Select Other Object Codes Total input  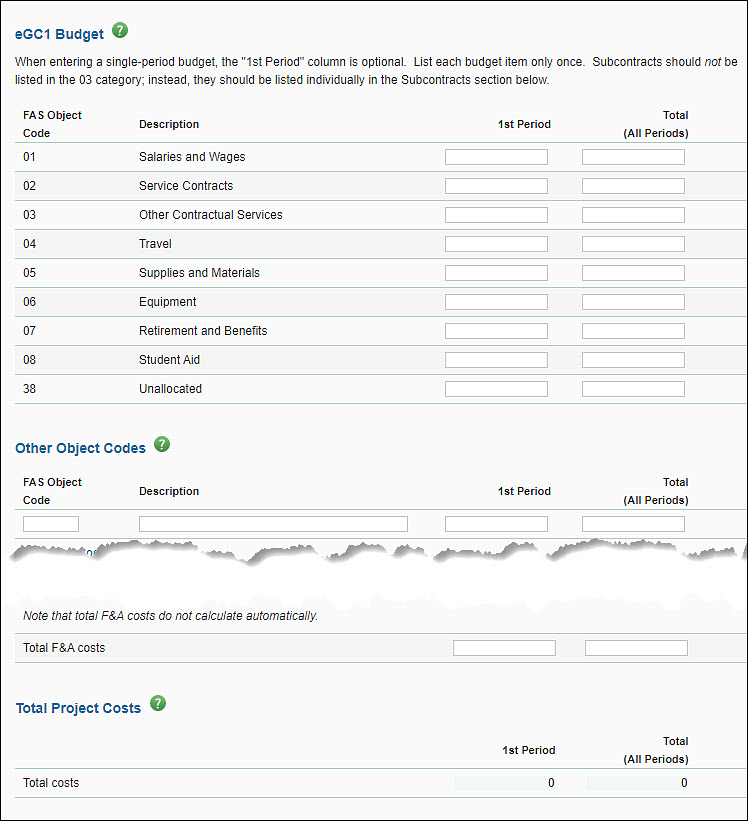[x=633, y=524]
